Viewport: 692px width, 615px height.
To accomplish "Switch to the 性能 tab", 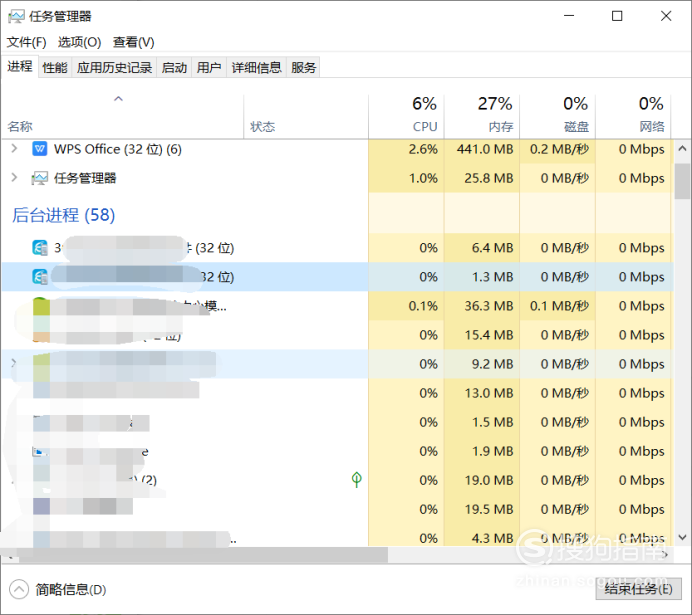I will click(x=55, y=68).
